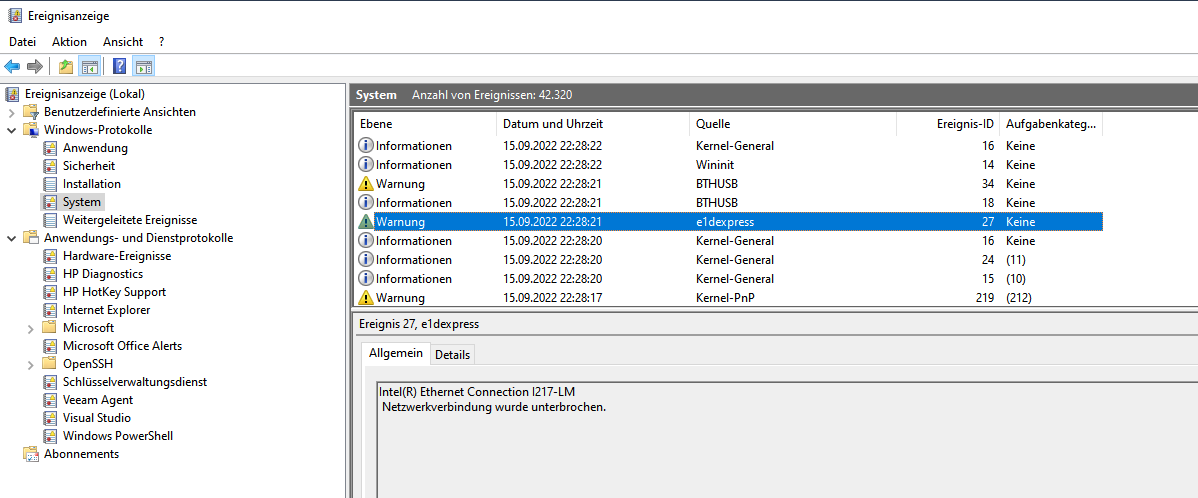1198x498 pixels.
Task: Expand the Microsoft folder node
Action: coord(31,328)
